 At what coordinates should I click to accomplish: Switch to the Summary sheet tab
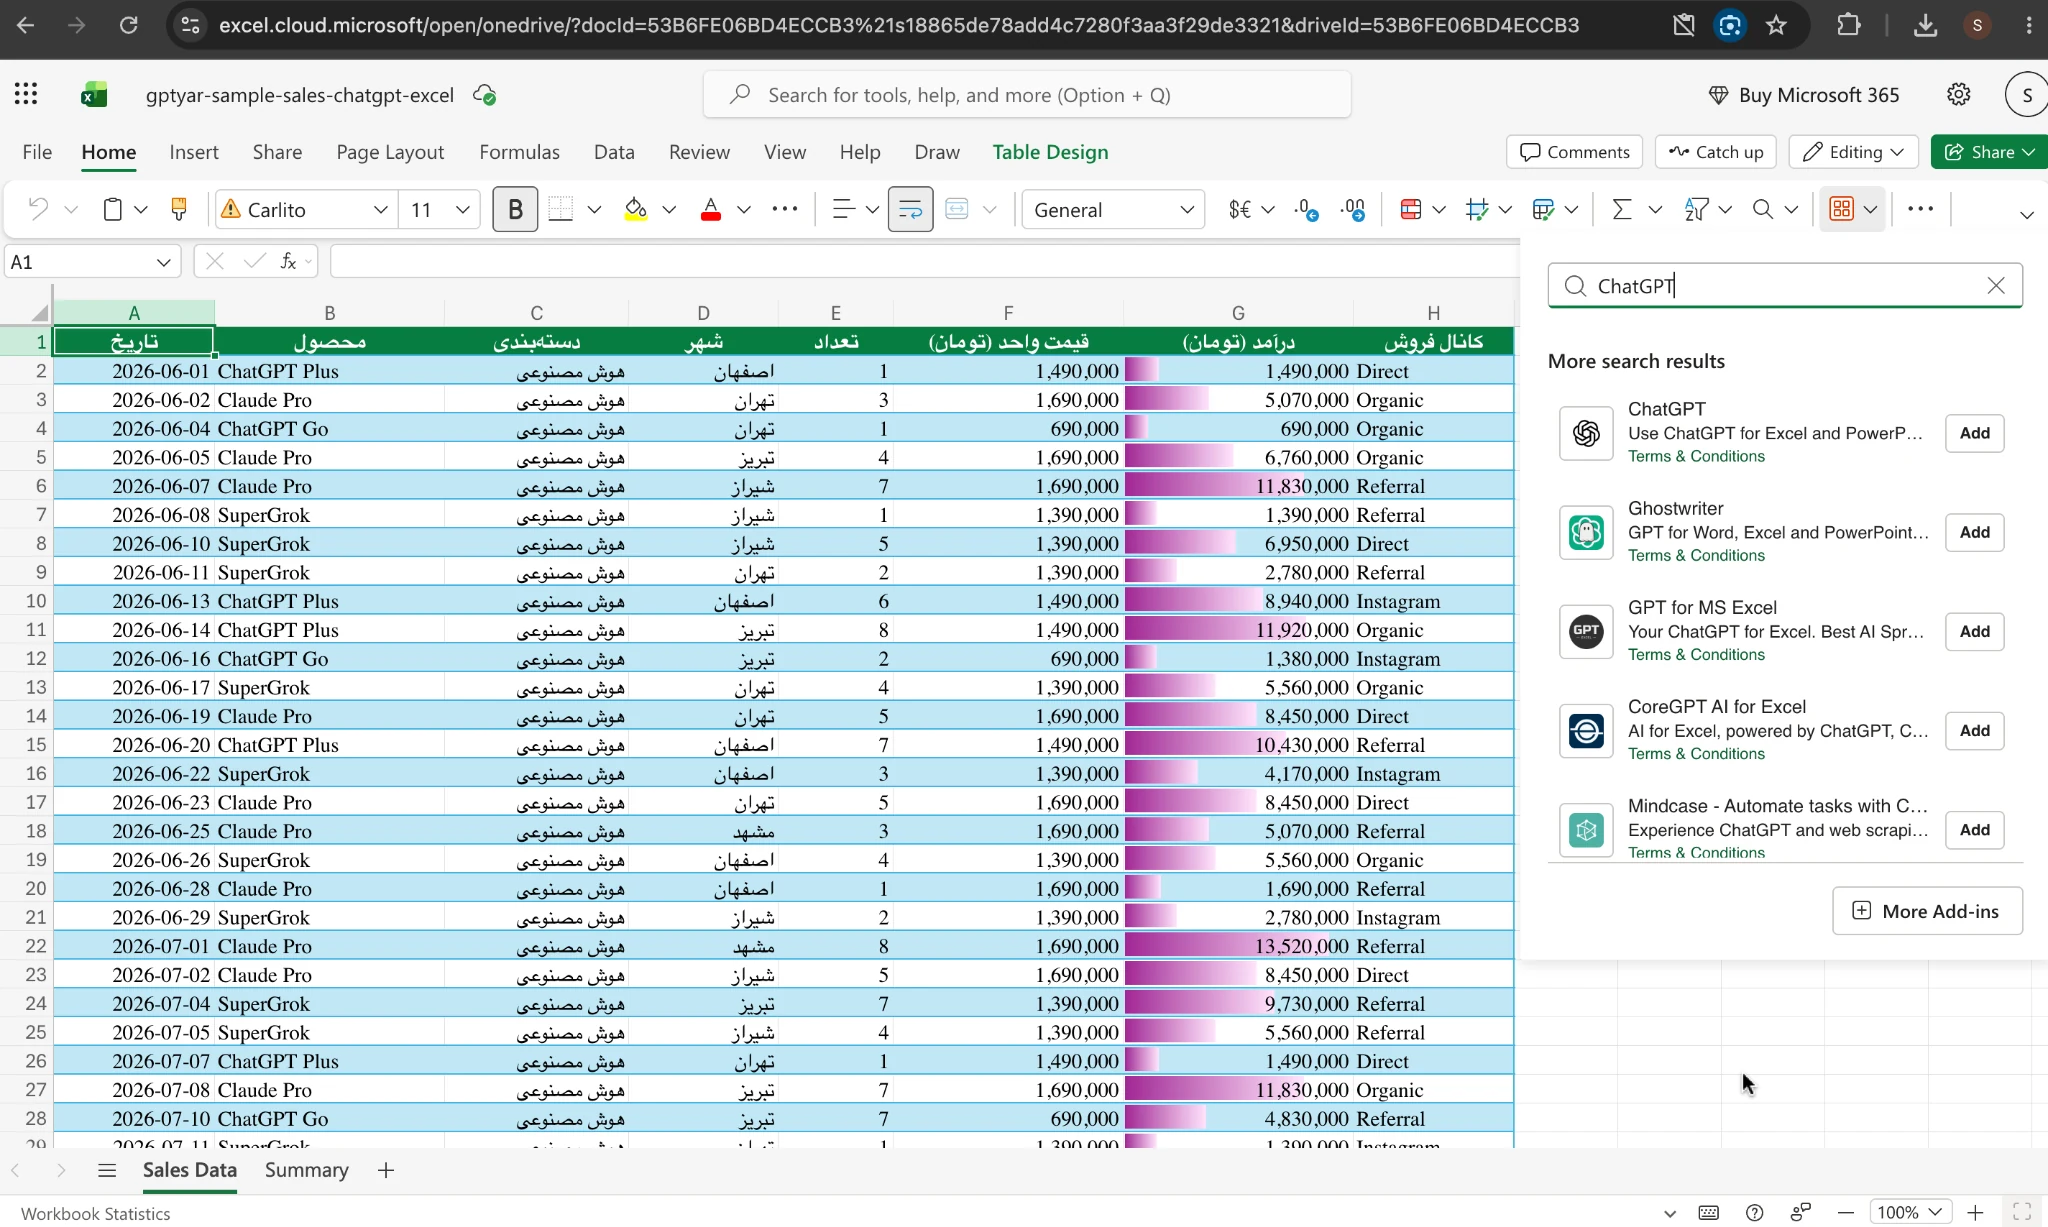click(306, 1170)
